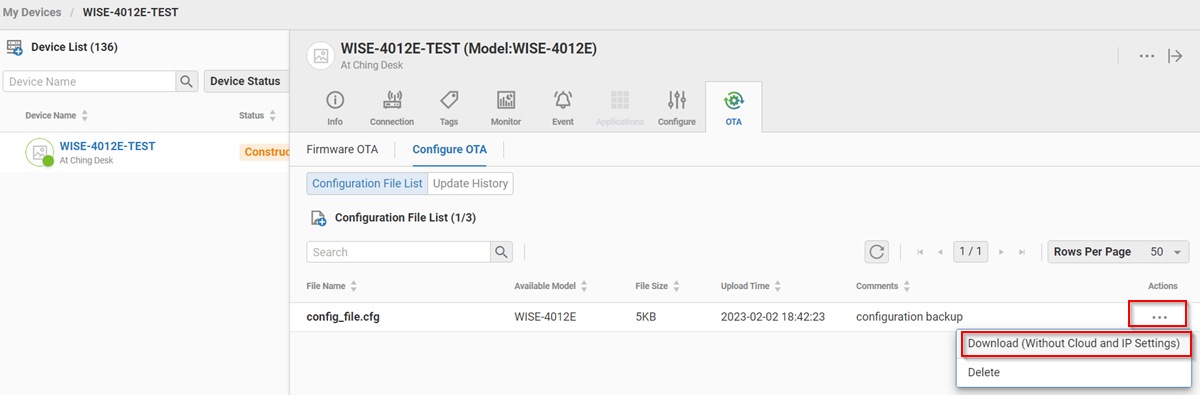Viewport: 1200px width, 395px height.
Task: Switch to the Connection tab
Action: [x=392, y=107]
